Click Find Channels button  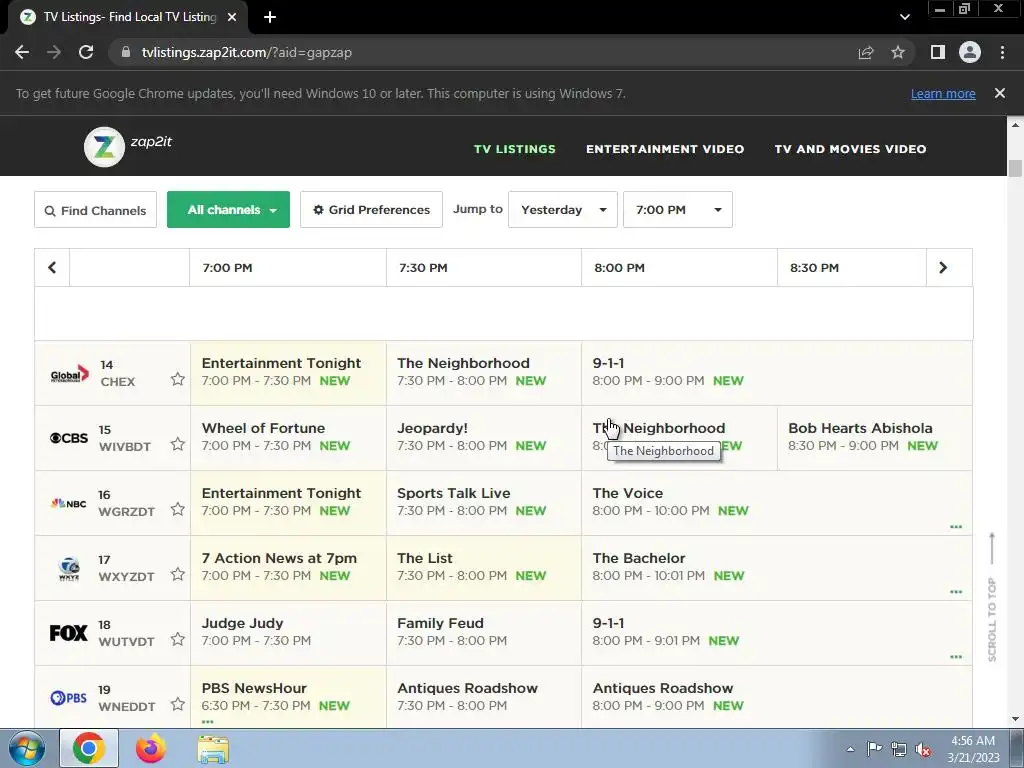click(x=95, y=210)
